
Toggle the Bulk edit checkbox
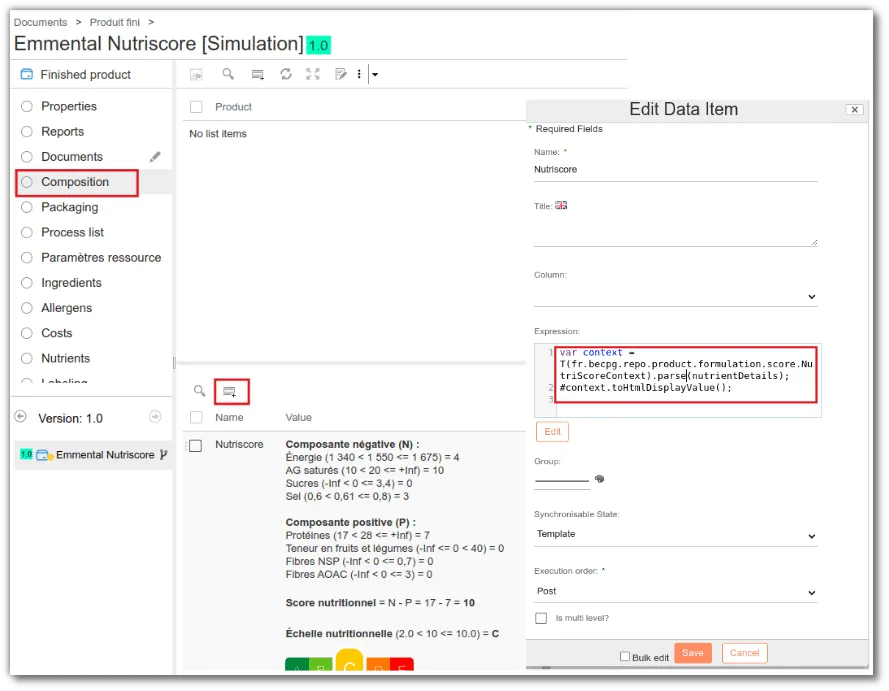[625, 656]
